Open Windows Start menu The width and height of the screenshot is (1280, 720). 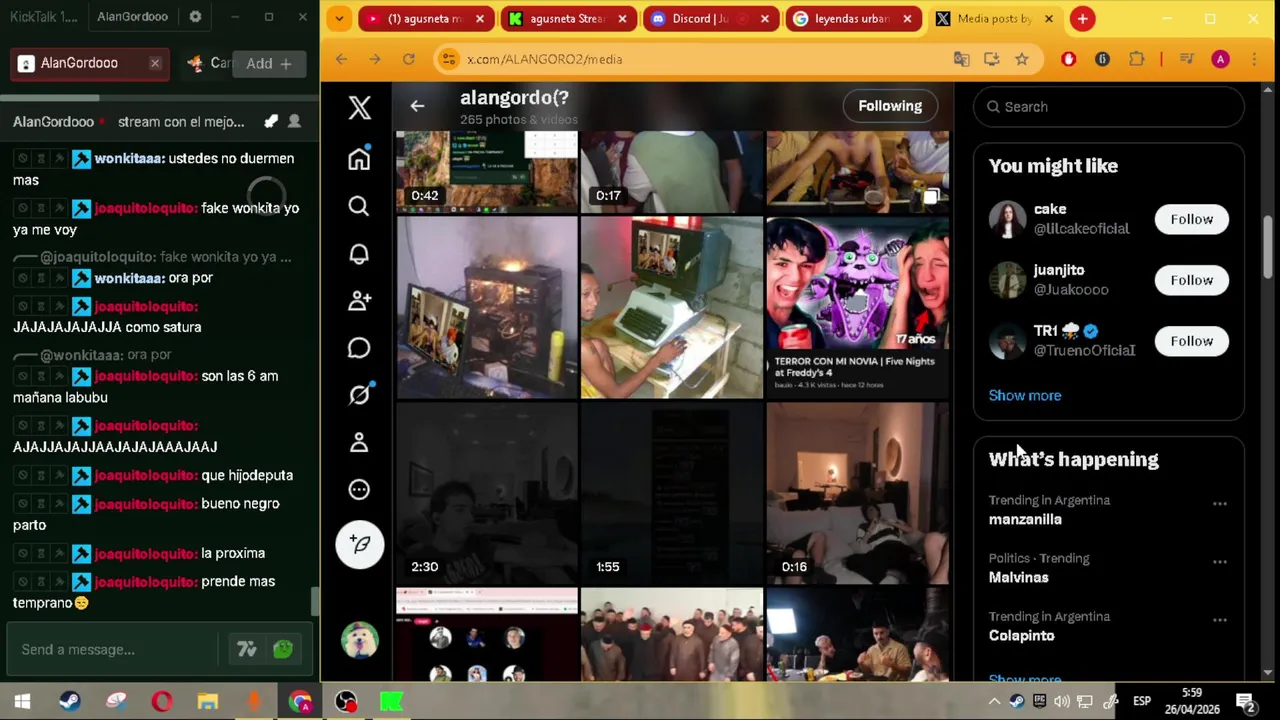click(x=22, y=702)
